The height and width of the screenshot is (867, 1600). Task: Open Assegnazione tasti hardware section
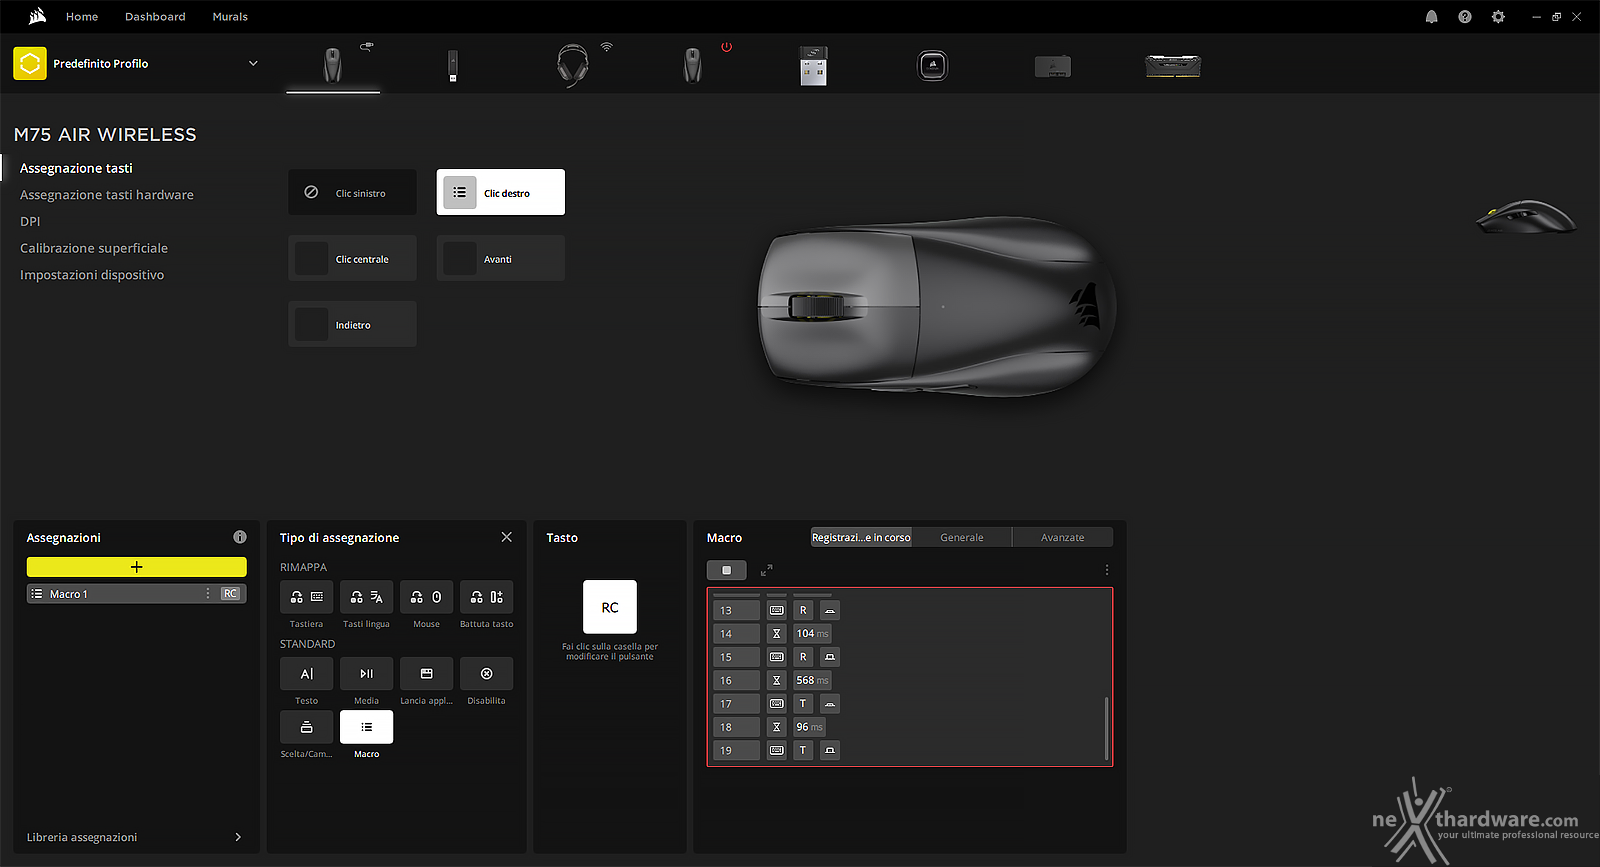click(107, 195)
